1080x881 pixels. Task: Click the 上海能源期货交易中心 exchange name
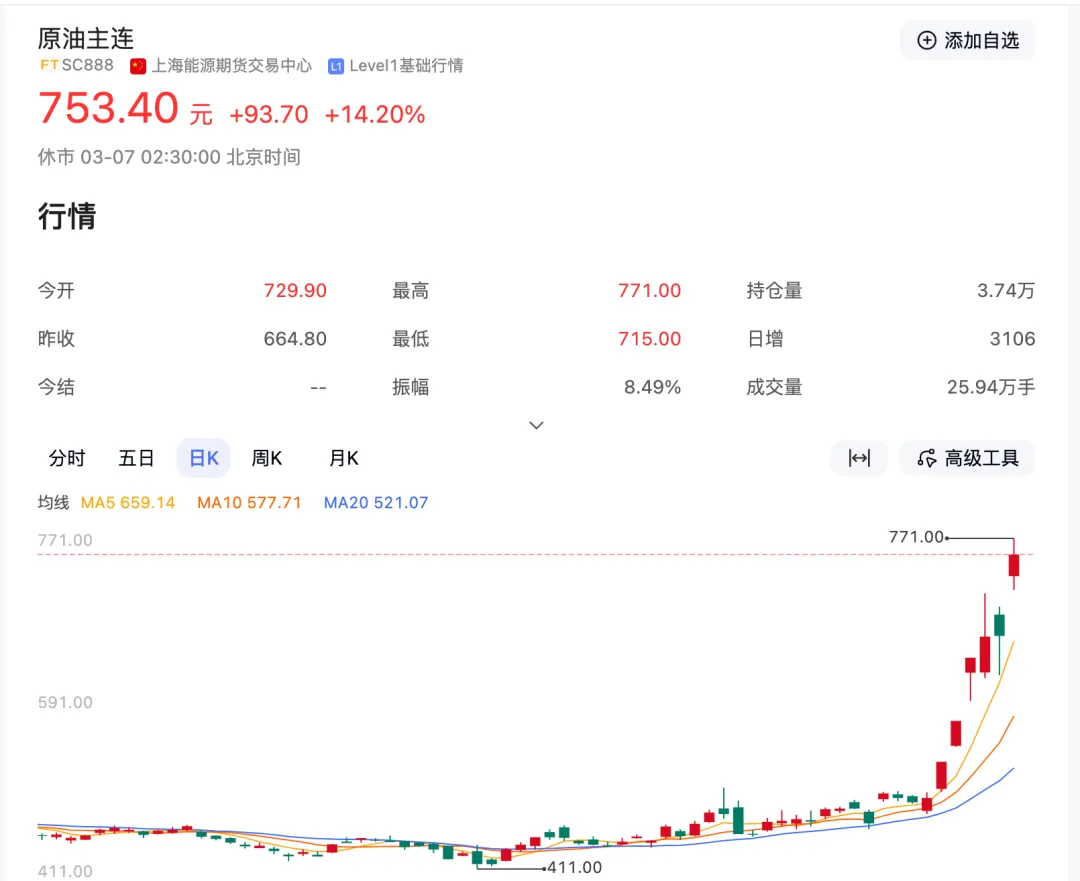tap(231, 65)
